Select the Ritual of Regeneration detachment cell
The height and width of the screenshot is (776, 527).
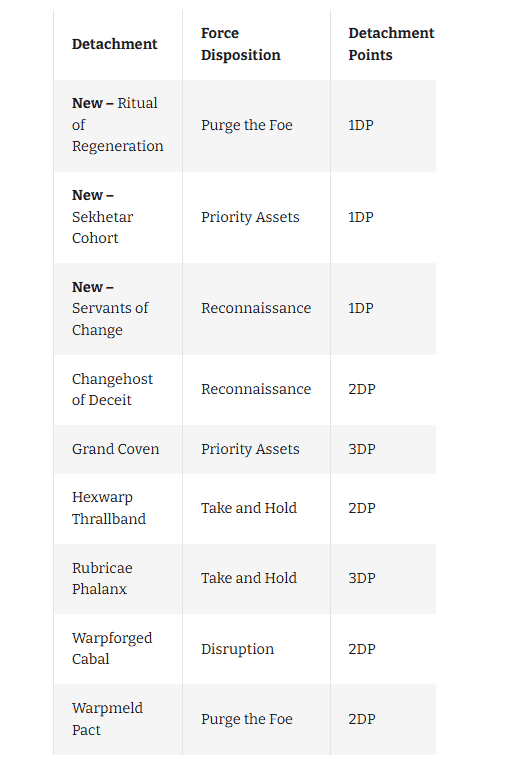[118, 126]
